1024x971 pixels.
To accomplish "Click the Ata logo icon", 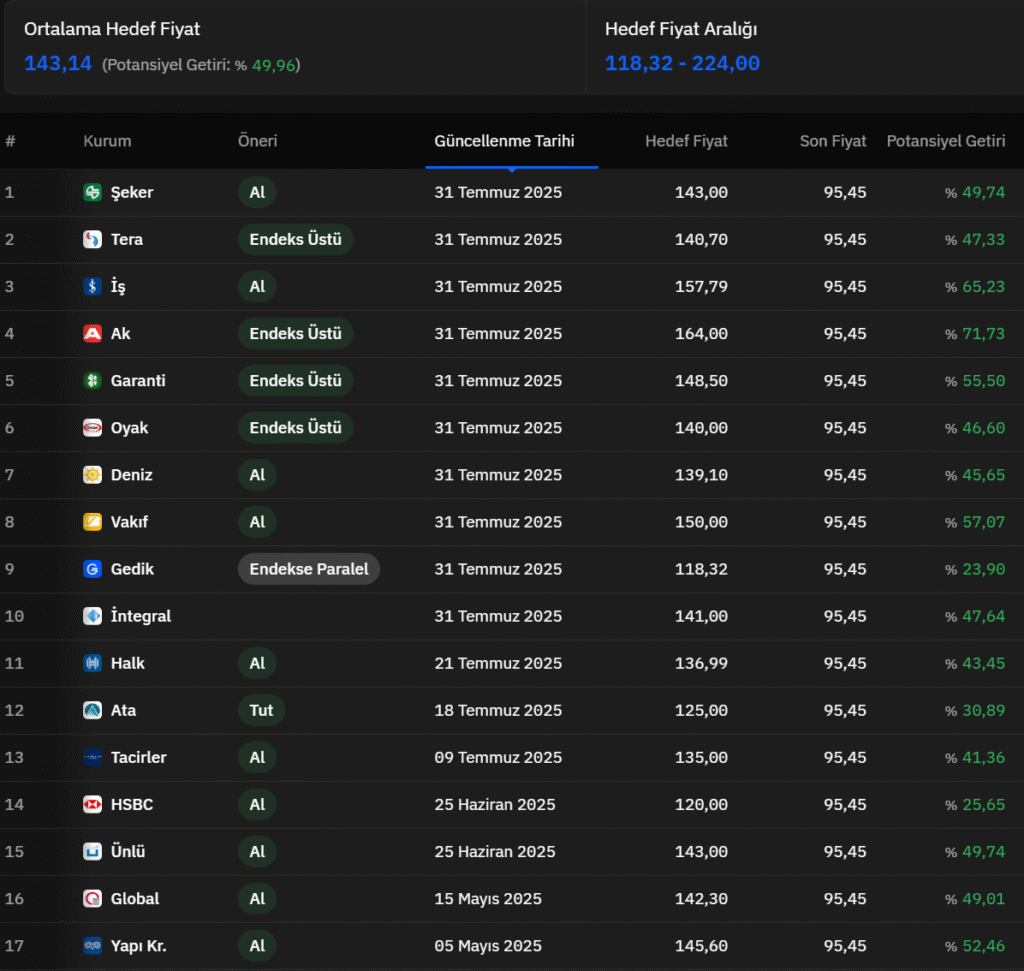I will [x=93, y=710].
